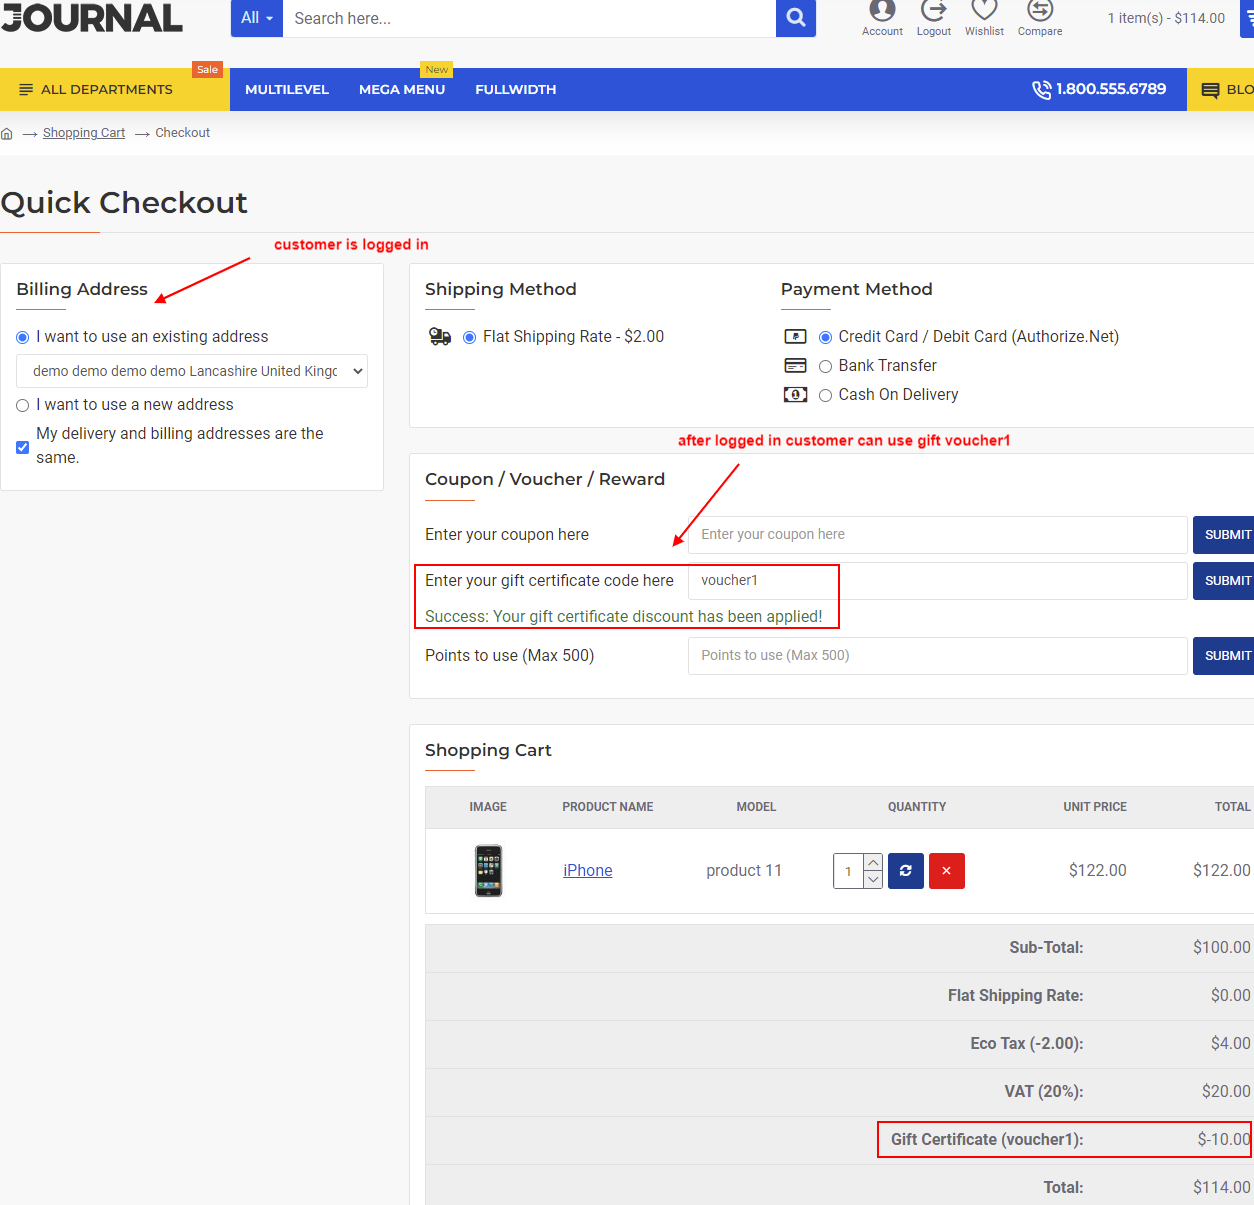Expand the All search category dropdown
This screenshot has height=1205, width=1254.
click(x=256, y=18)
